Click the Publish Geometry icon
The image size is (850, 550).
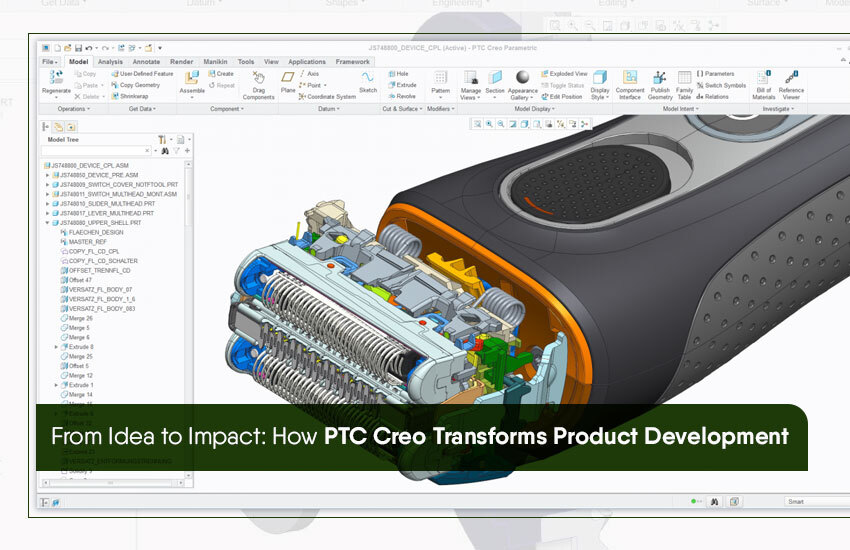coord(660,77)
